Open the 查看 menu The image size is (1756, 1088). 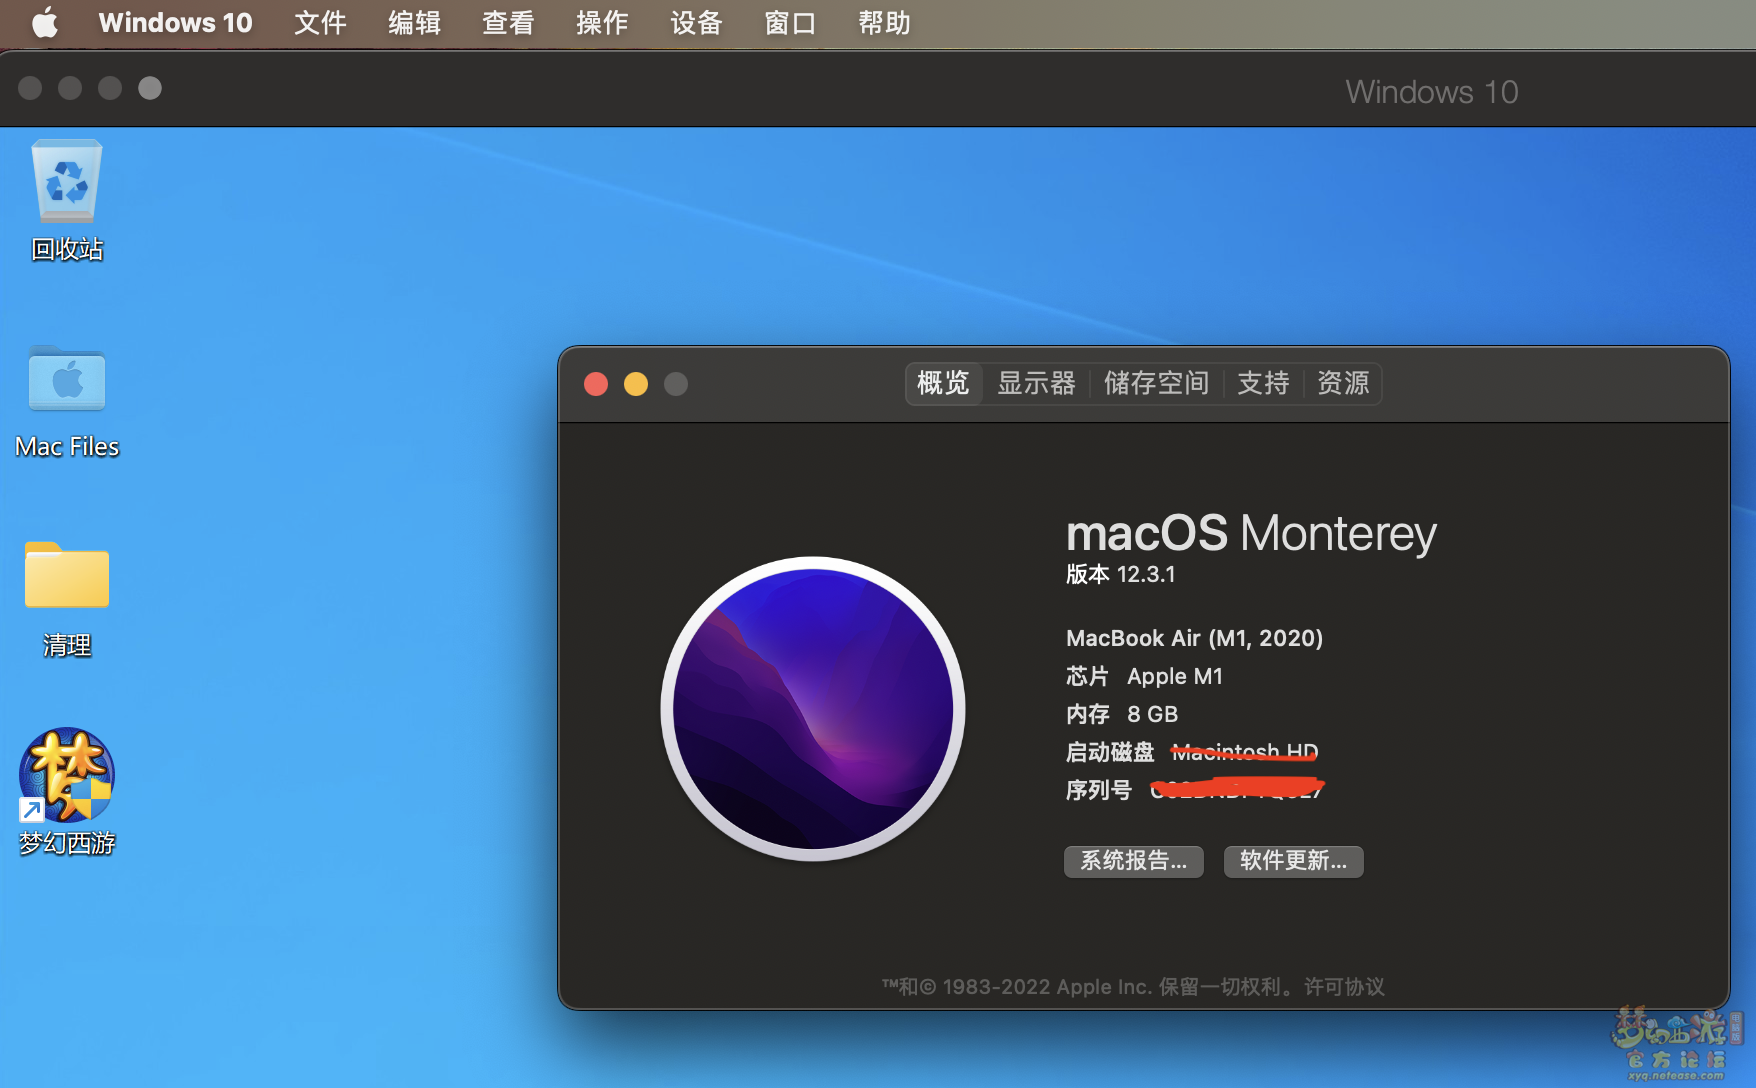508,22
